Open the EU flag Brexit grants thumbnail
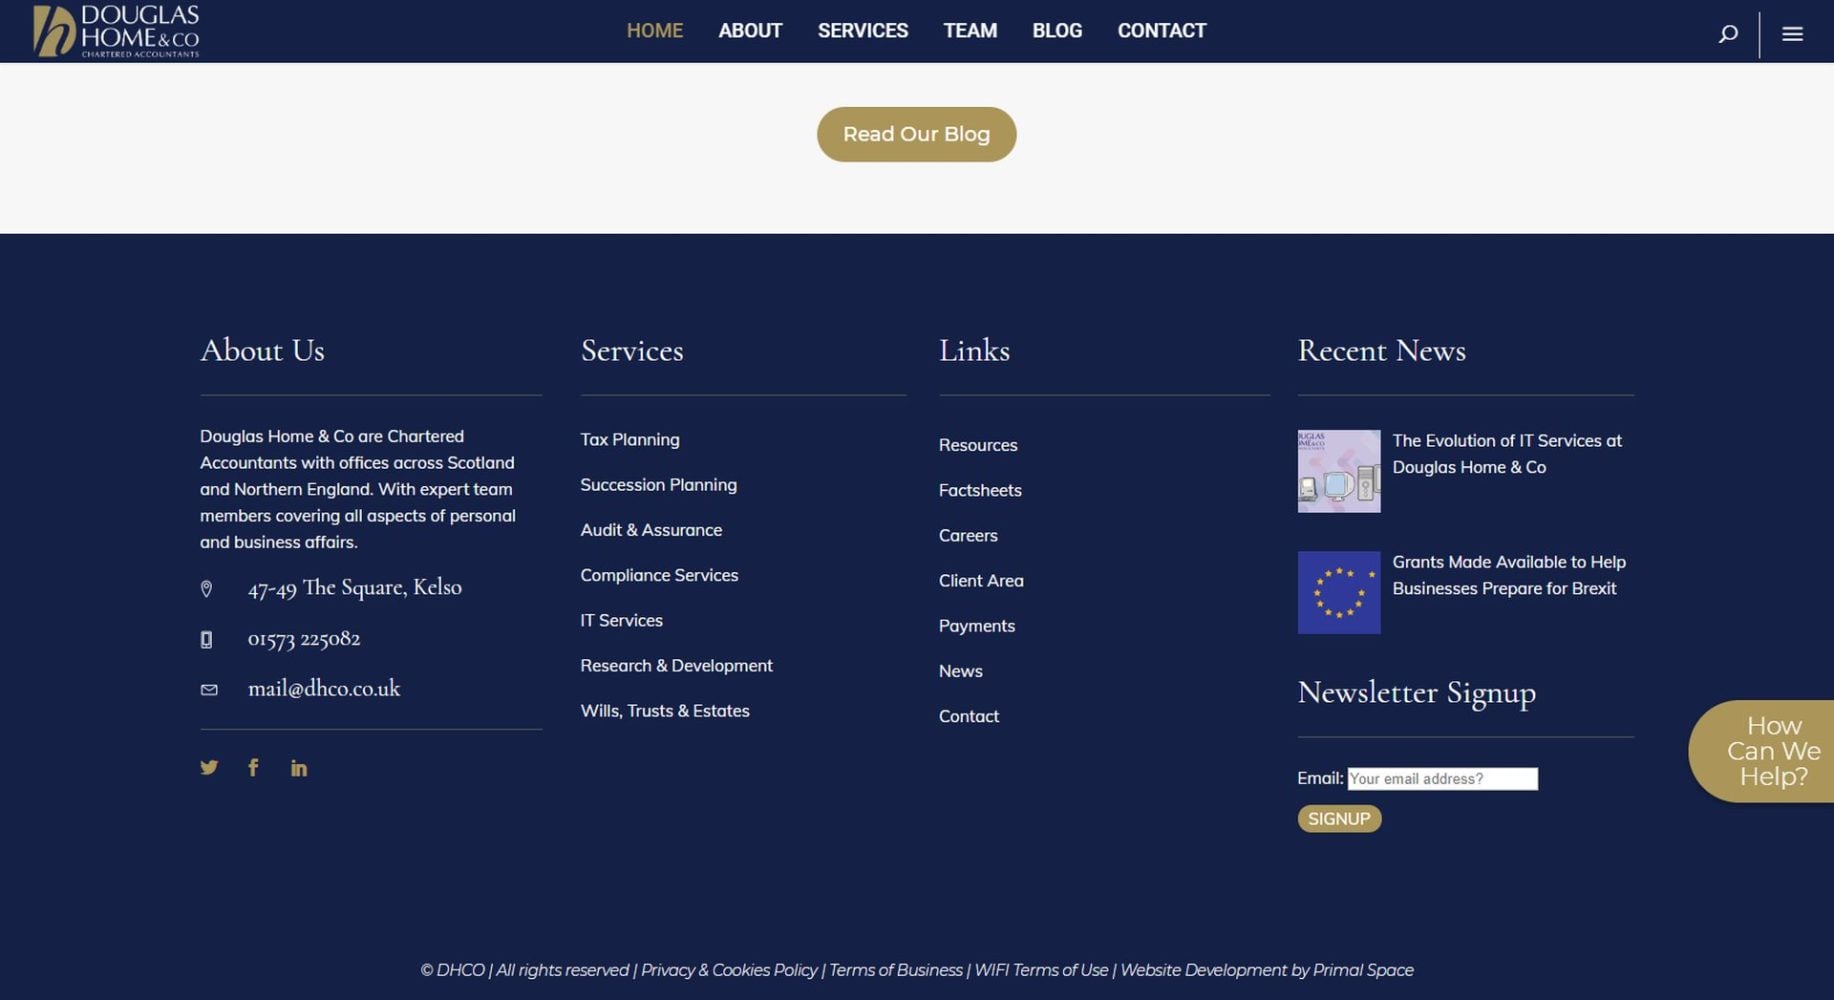Viewport: 1834px width, 1000px height. pos(1339,592)
